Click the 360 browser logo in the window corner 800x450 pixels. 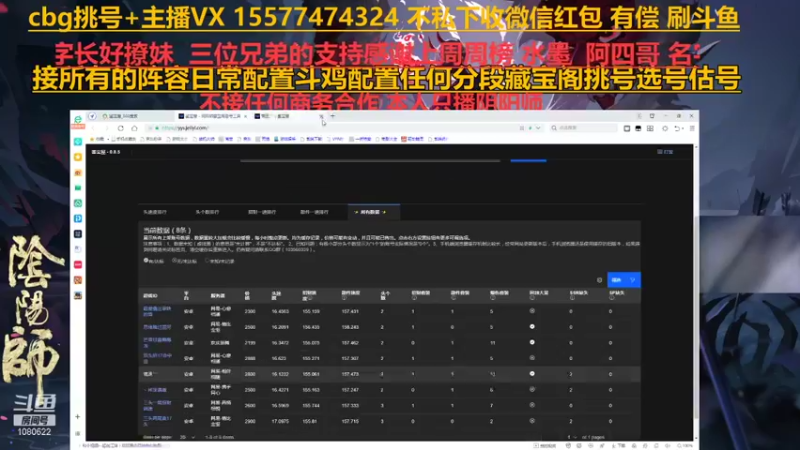coord(78,119)
